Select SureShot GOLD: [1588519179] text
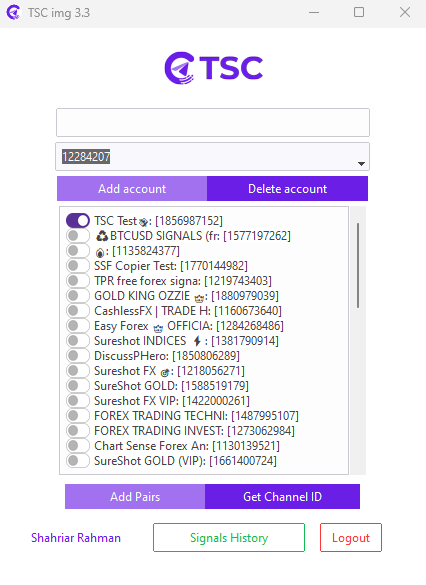Viewport: 426px width, 585px height. [171, 386]
